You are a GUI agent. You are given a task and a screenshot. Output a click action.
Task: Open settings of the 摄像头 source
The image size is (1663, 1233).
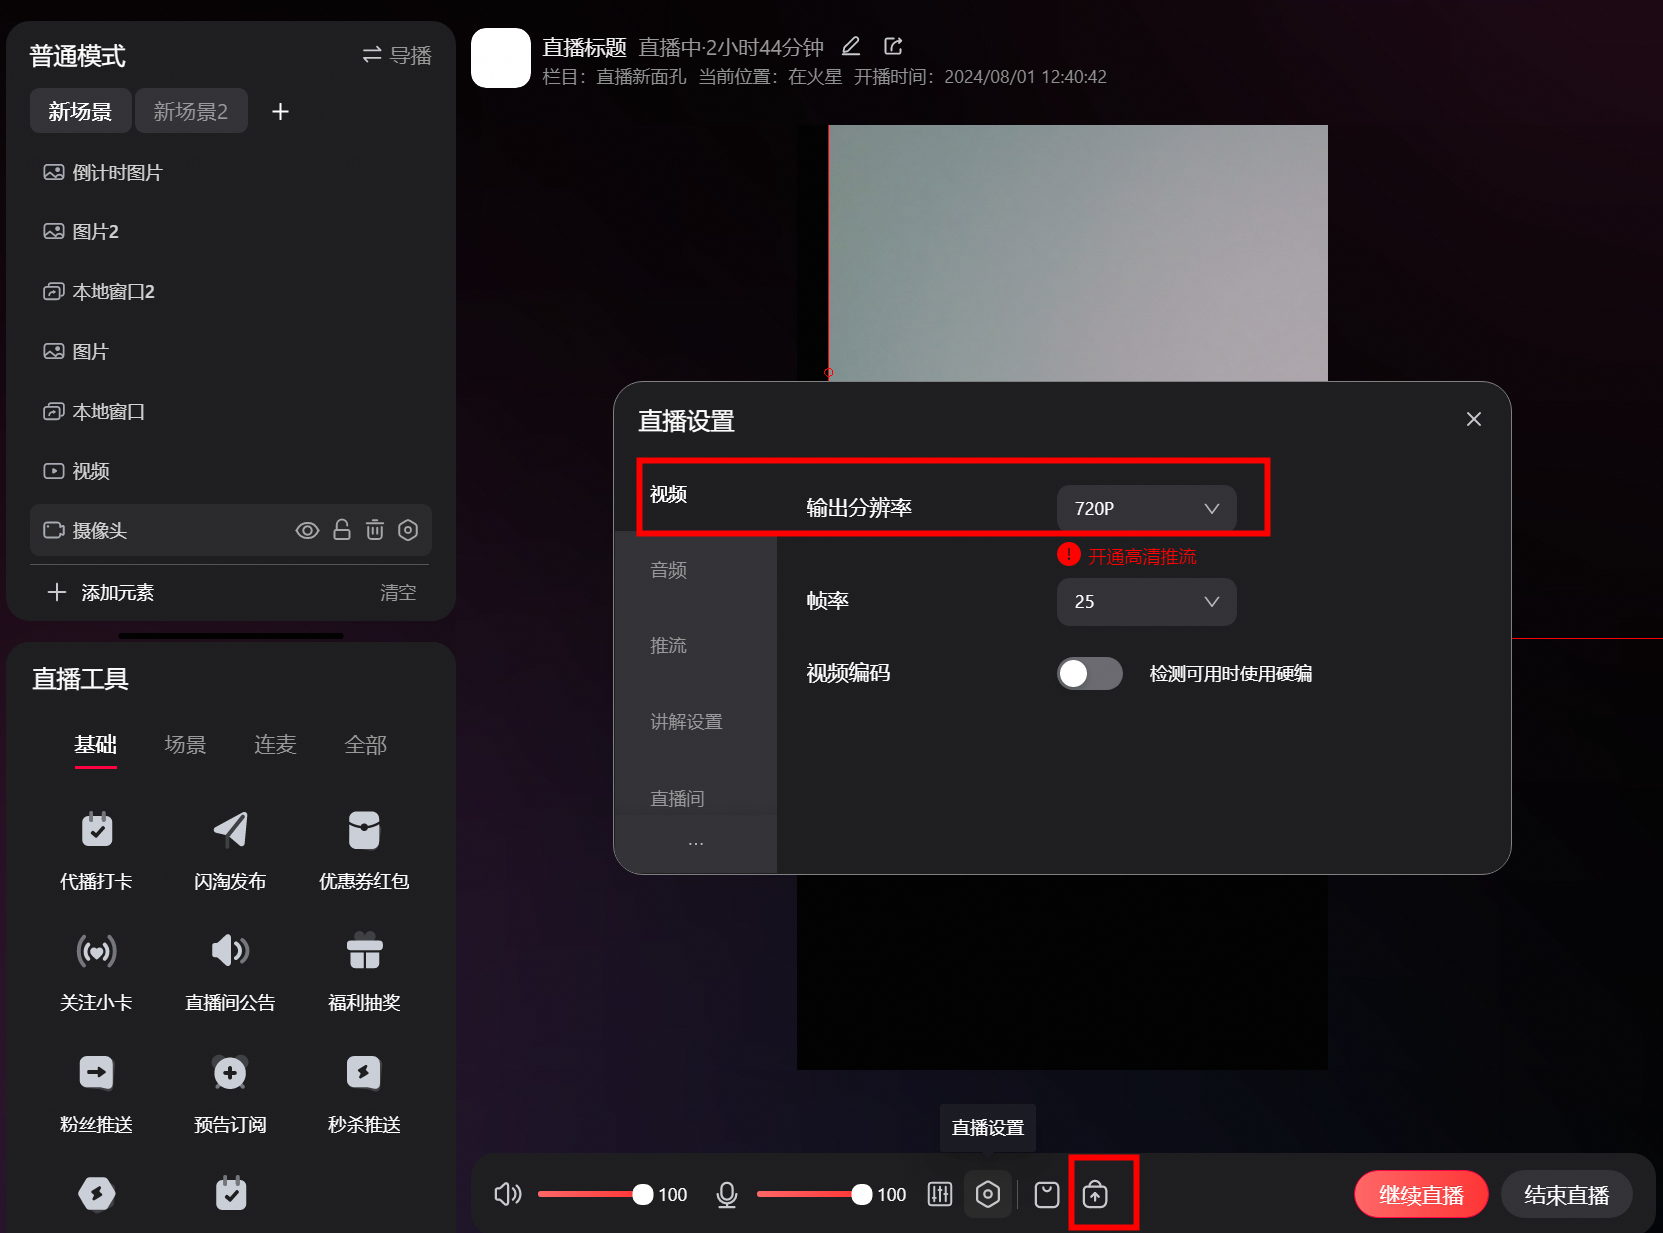[x=408, y=530]
